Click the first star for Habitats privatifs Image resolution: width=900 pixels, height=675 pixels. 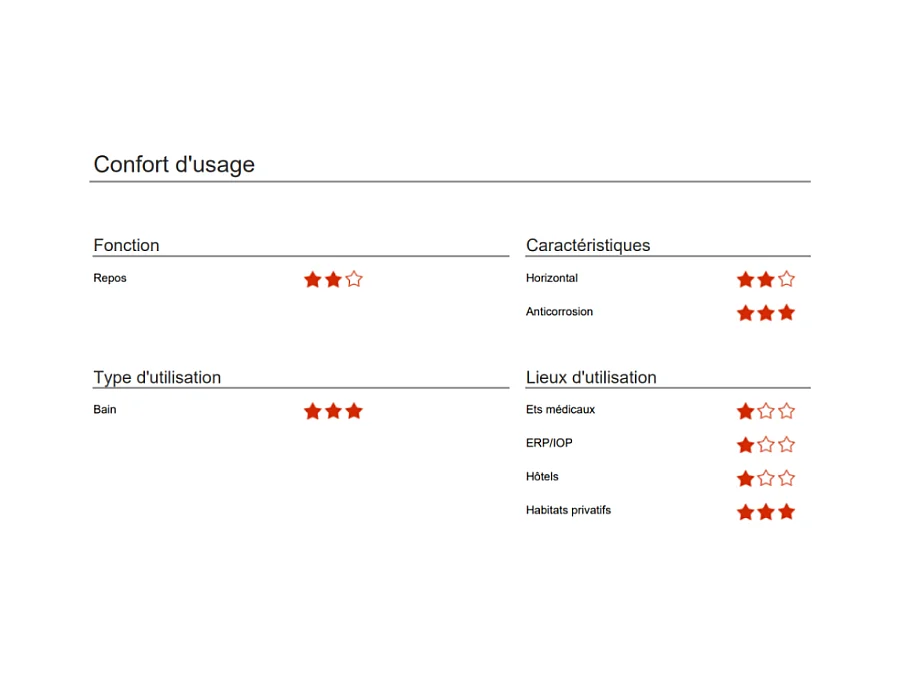745,512
